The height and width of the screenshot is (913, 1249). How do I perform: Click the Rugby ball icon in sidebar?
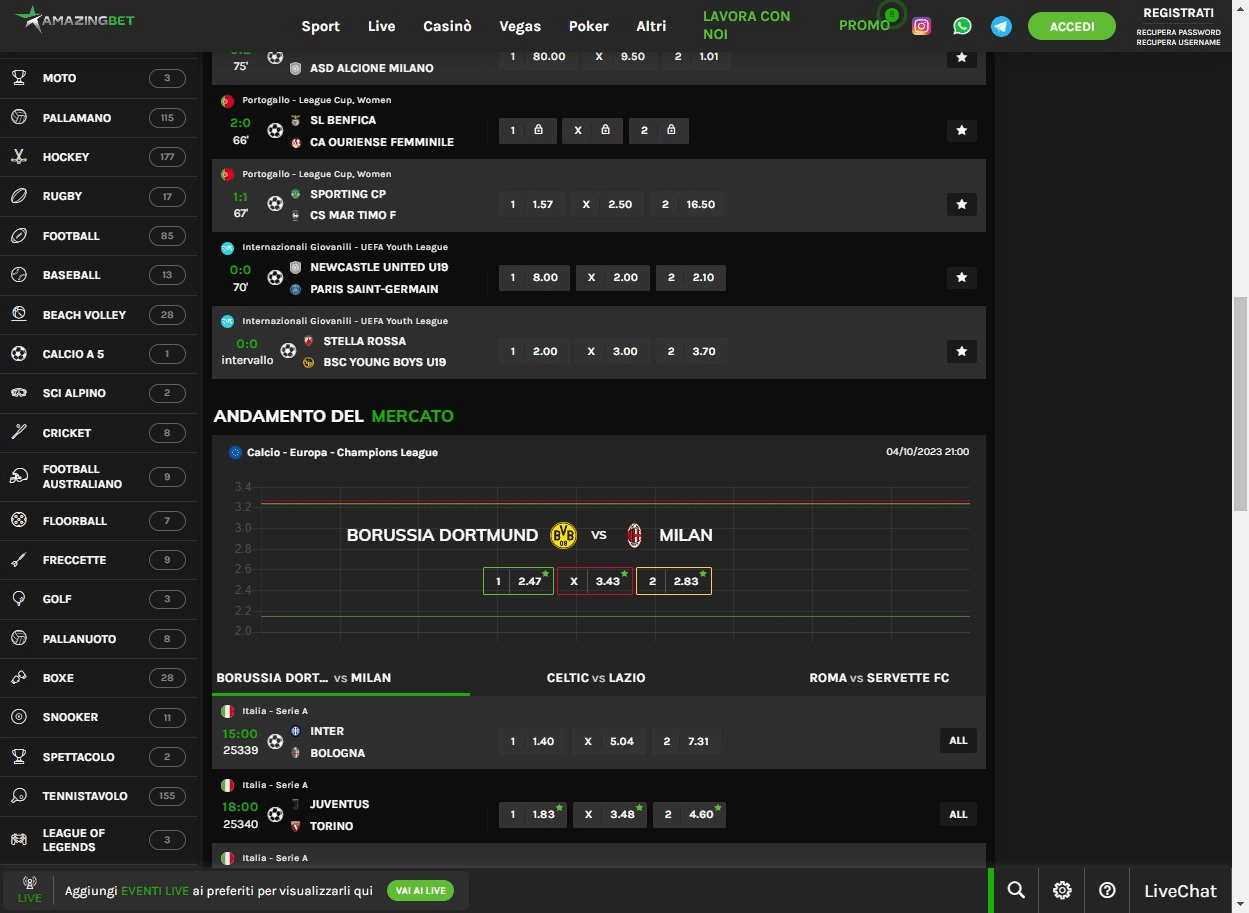click(x=19, y=196)
